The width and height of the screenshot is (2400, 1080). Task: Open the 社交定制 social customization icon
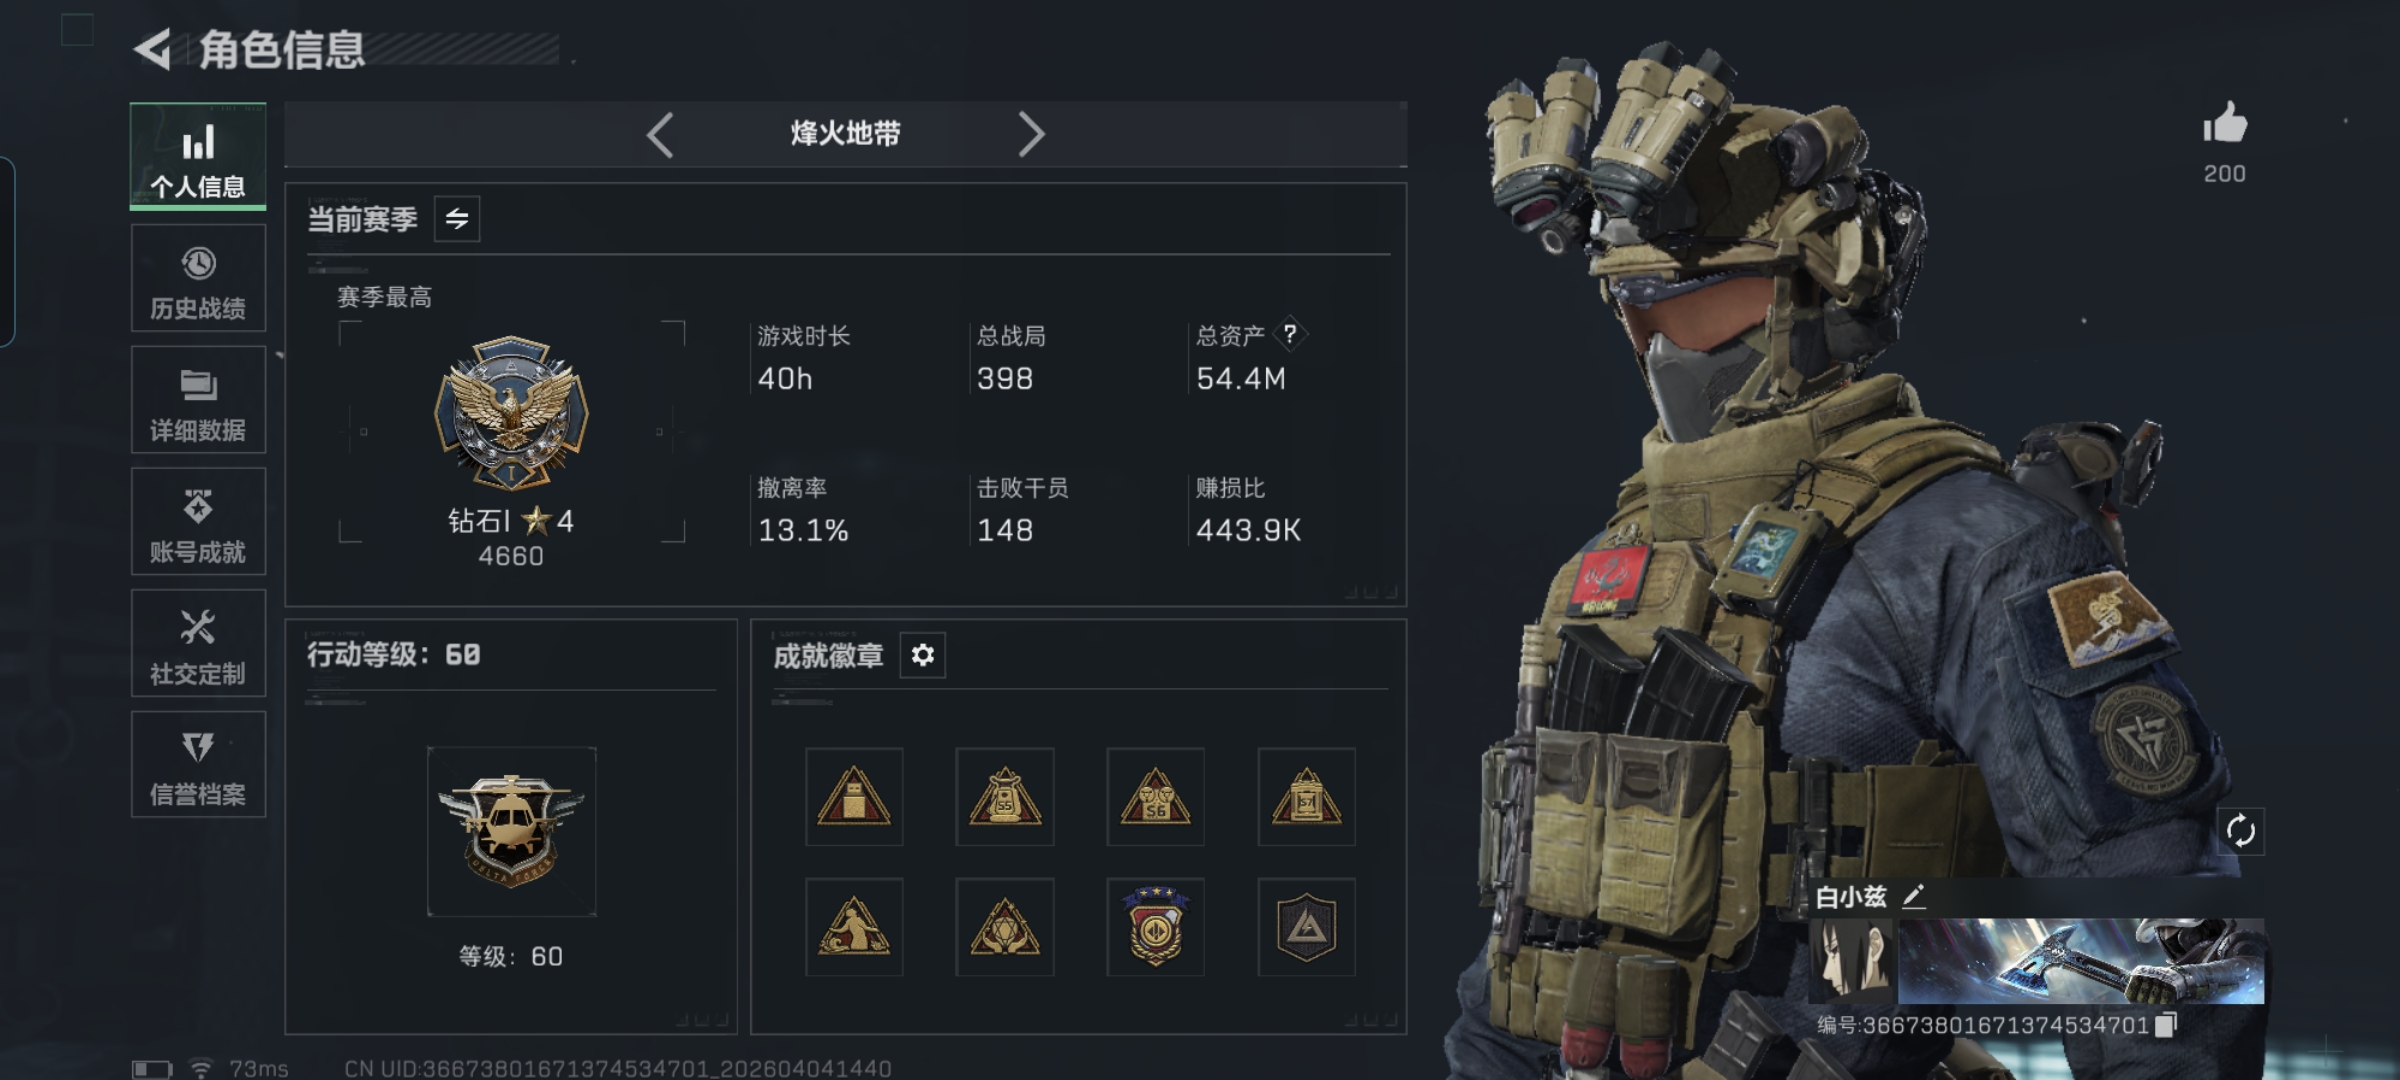click(x=198, y=643)
